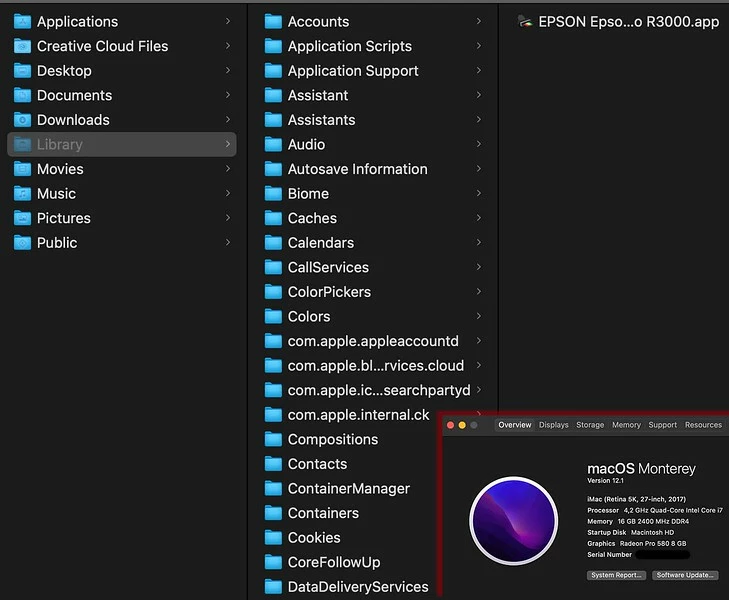The image size is (729, 600).
Task: Click the Compositions folder icon
Action: tap(273, 439)
